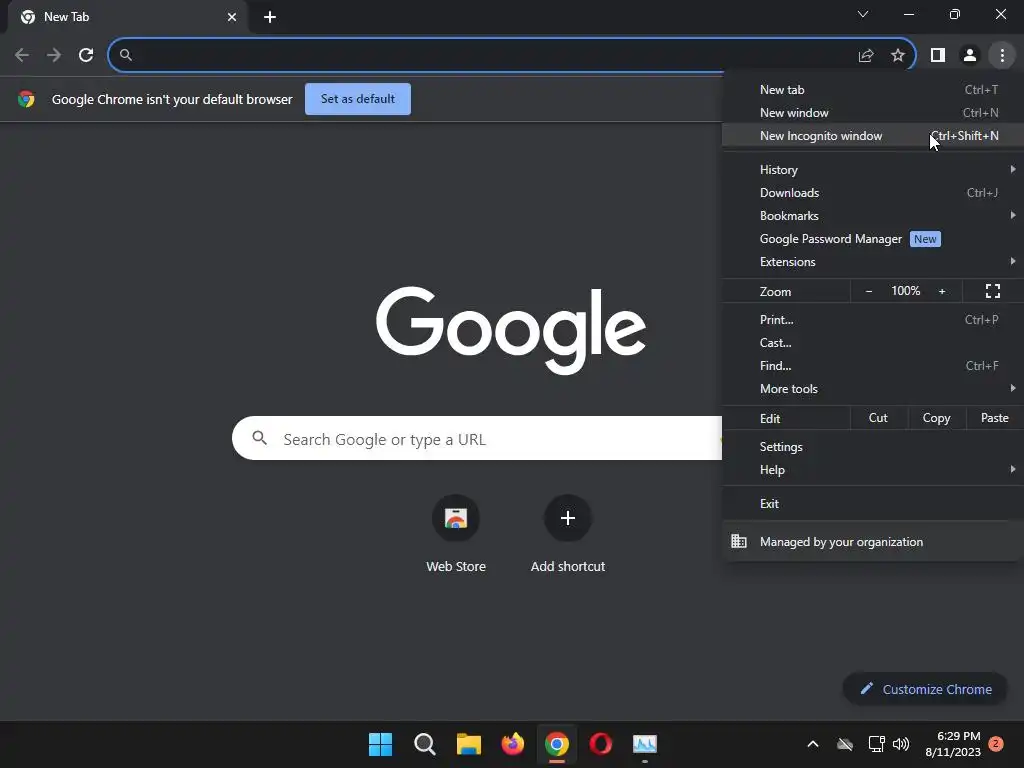Open File Explorer from the taskbar
This screenshot has height=768, width=1024.
[x=468, y=744]
